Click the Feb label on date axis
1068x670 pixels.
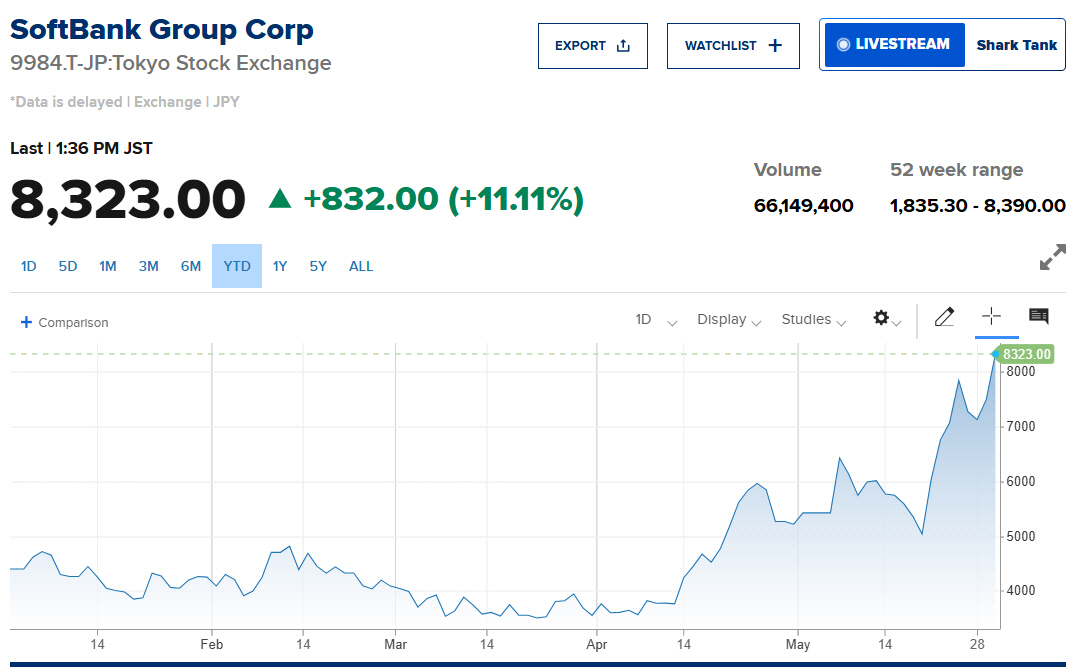point(212,644)
